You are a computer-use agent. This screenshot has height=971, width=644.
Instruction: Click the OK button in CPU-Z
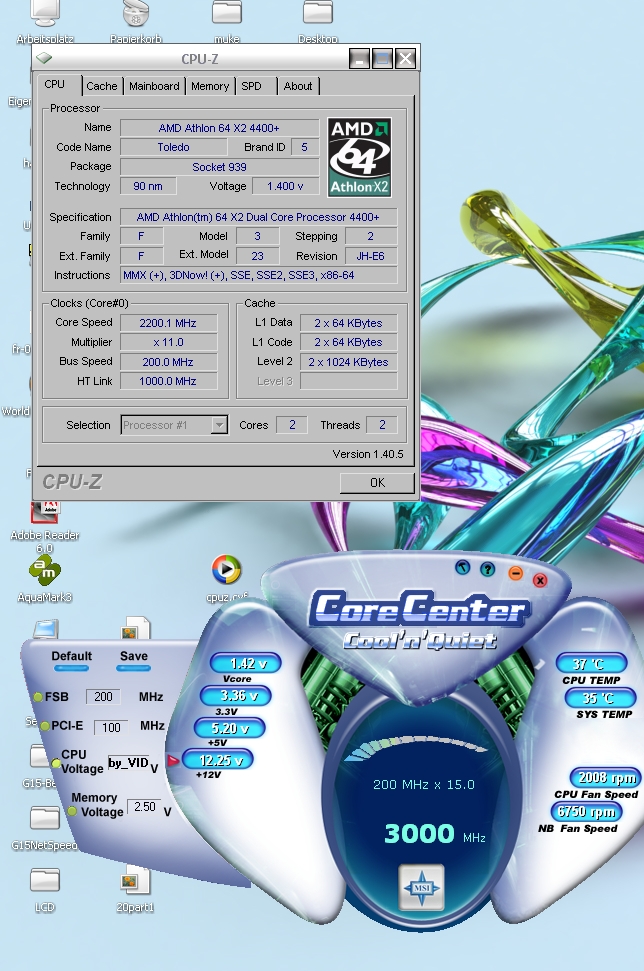click(x=377, y=482)
